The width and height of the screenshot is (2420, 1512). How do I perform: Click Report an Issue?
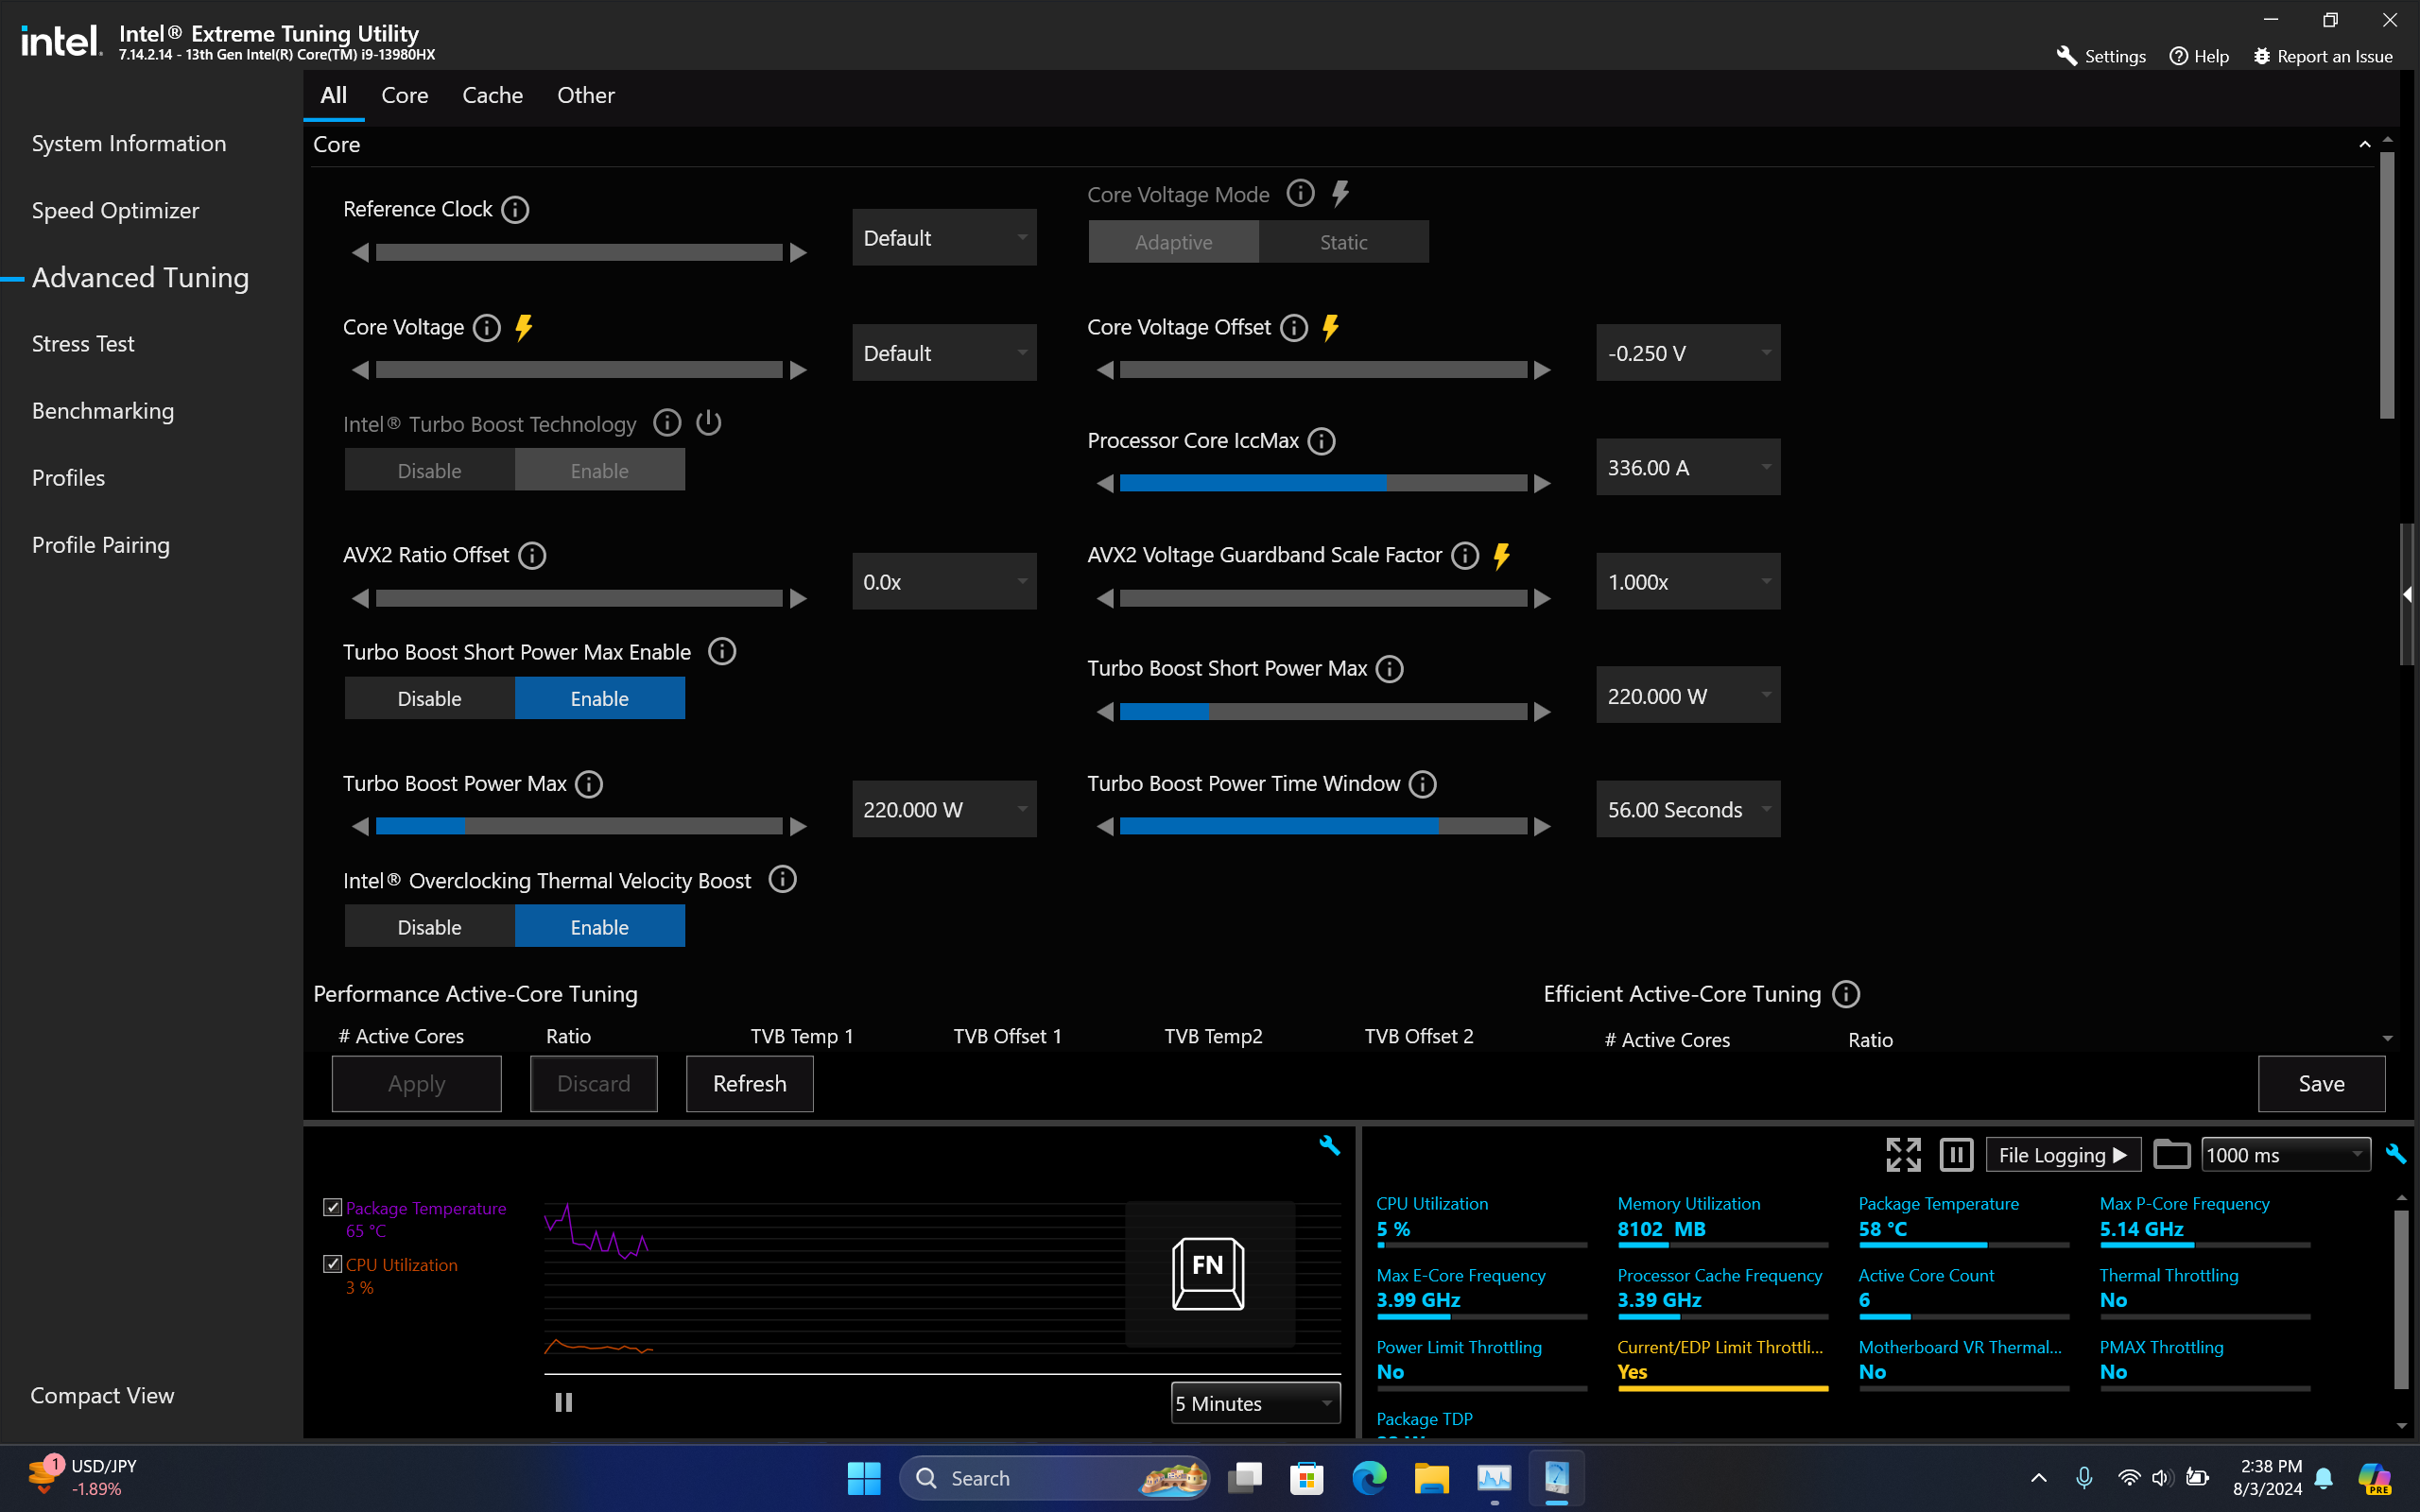tap(2323, 56)
